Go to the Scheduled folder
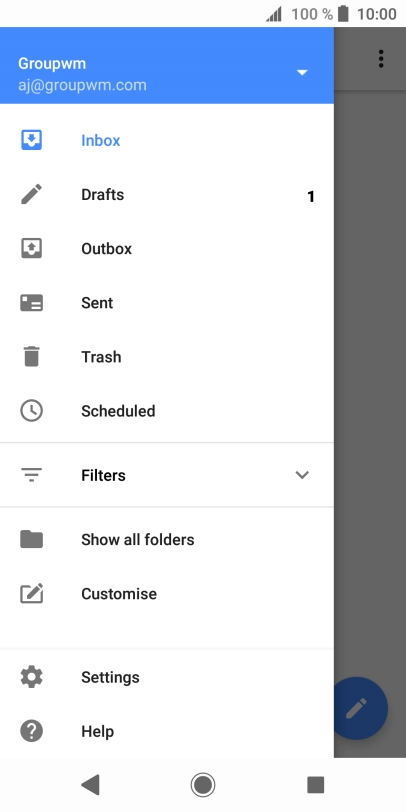The height and width of the screenshot is (812, 406). point(167,411)
